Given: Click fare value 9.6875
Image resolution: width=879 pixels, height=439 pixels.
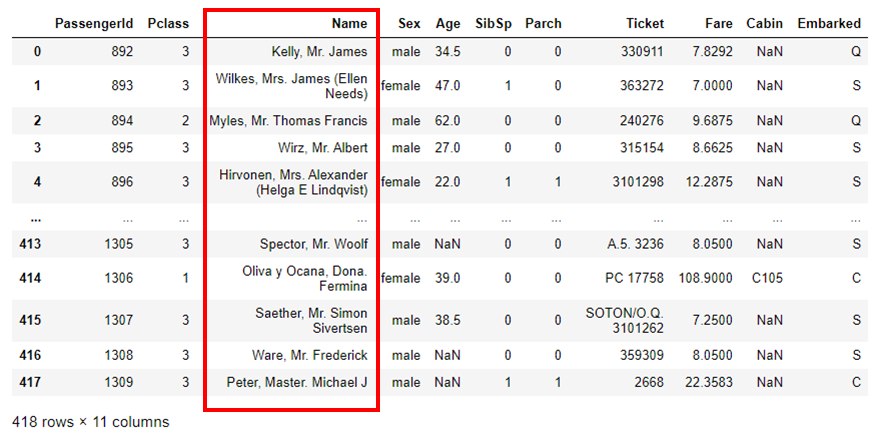Looking at the screenshot, I should coord(713,121).
